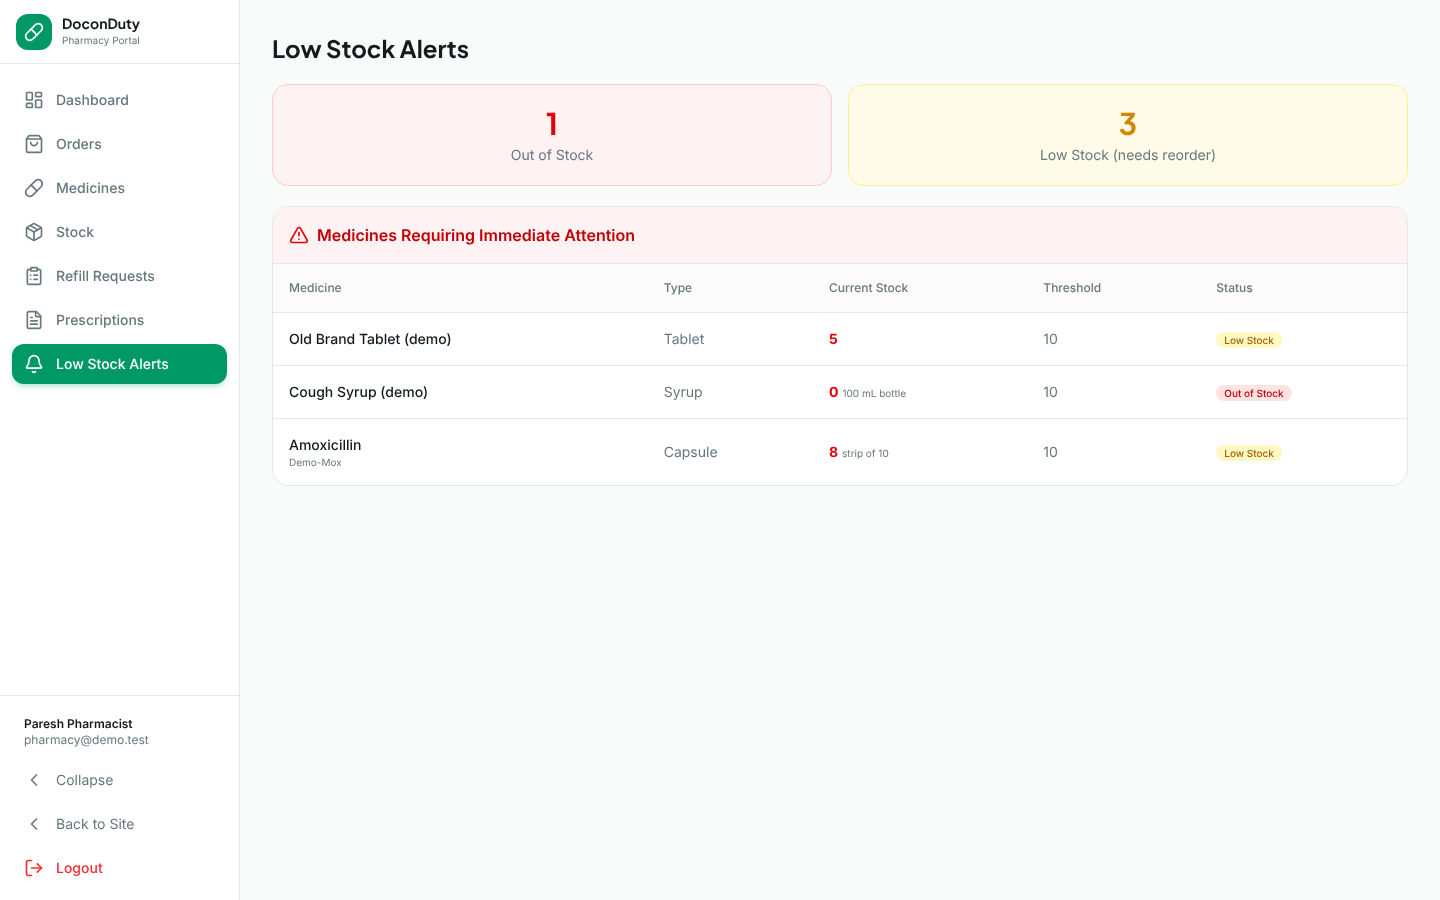Click the Out of Stock status badge
Image resolution: width=1440 pixels, height=900 pixels.
tap(1254, 393)
